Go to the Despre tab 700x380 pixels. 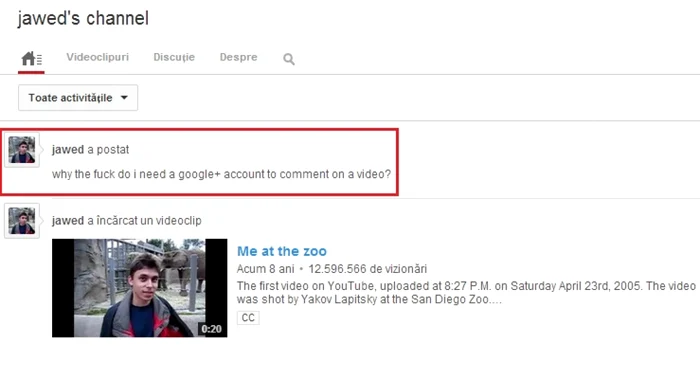tap(238, 57)
